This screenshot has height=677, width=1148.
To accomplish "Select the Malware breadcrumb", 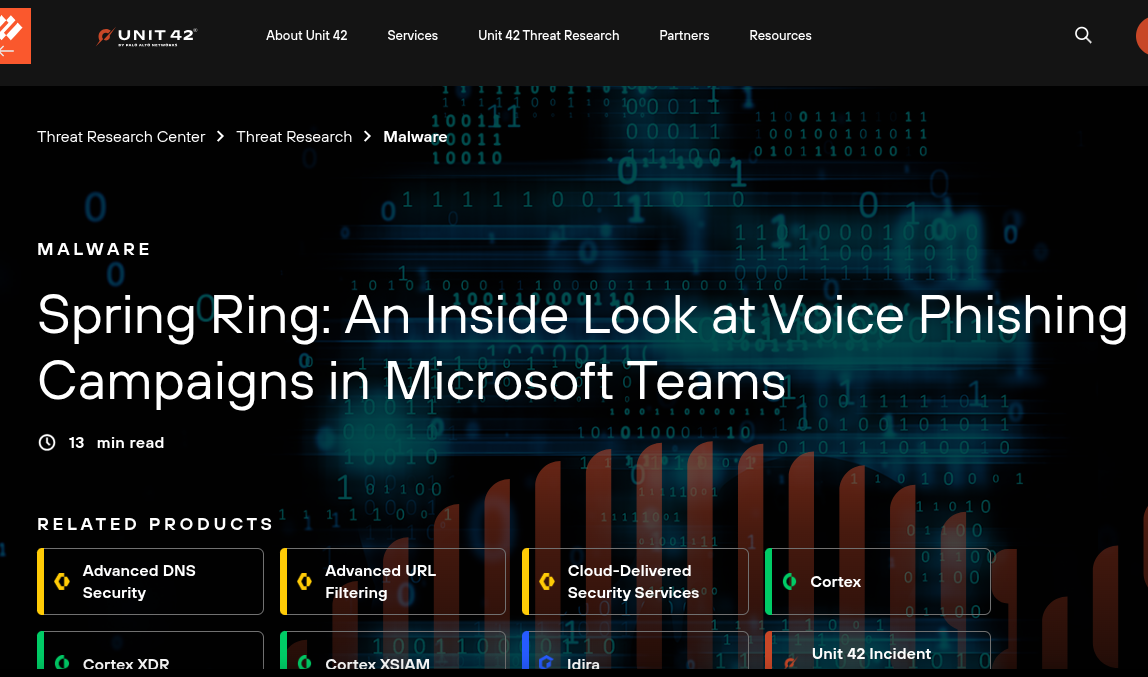I will [415, 137].
